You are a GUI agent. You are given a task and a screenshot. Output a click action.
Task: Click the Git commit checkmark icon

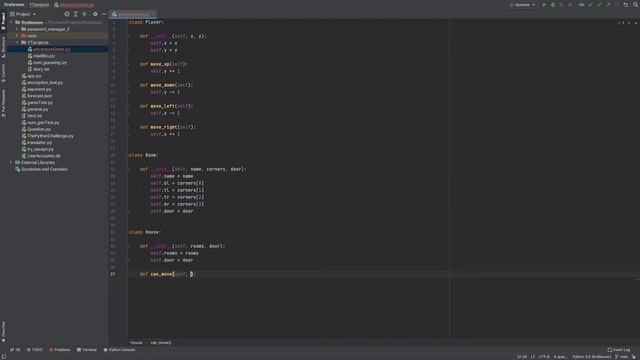pyautogui.click(x=599, y=5)
